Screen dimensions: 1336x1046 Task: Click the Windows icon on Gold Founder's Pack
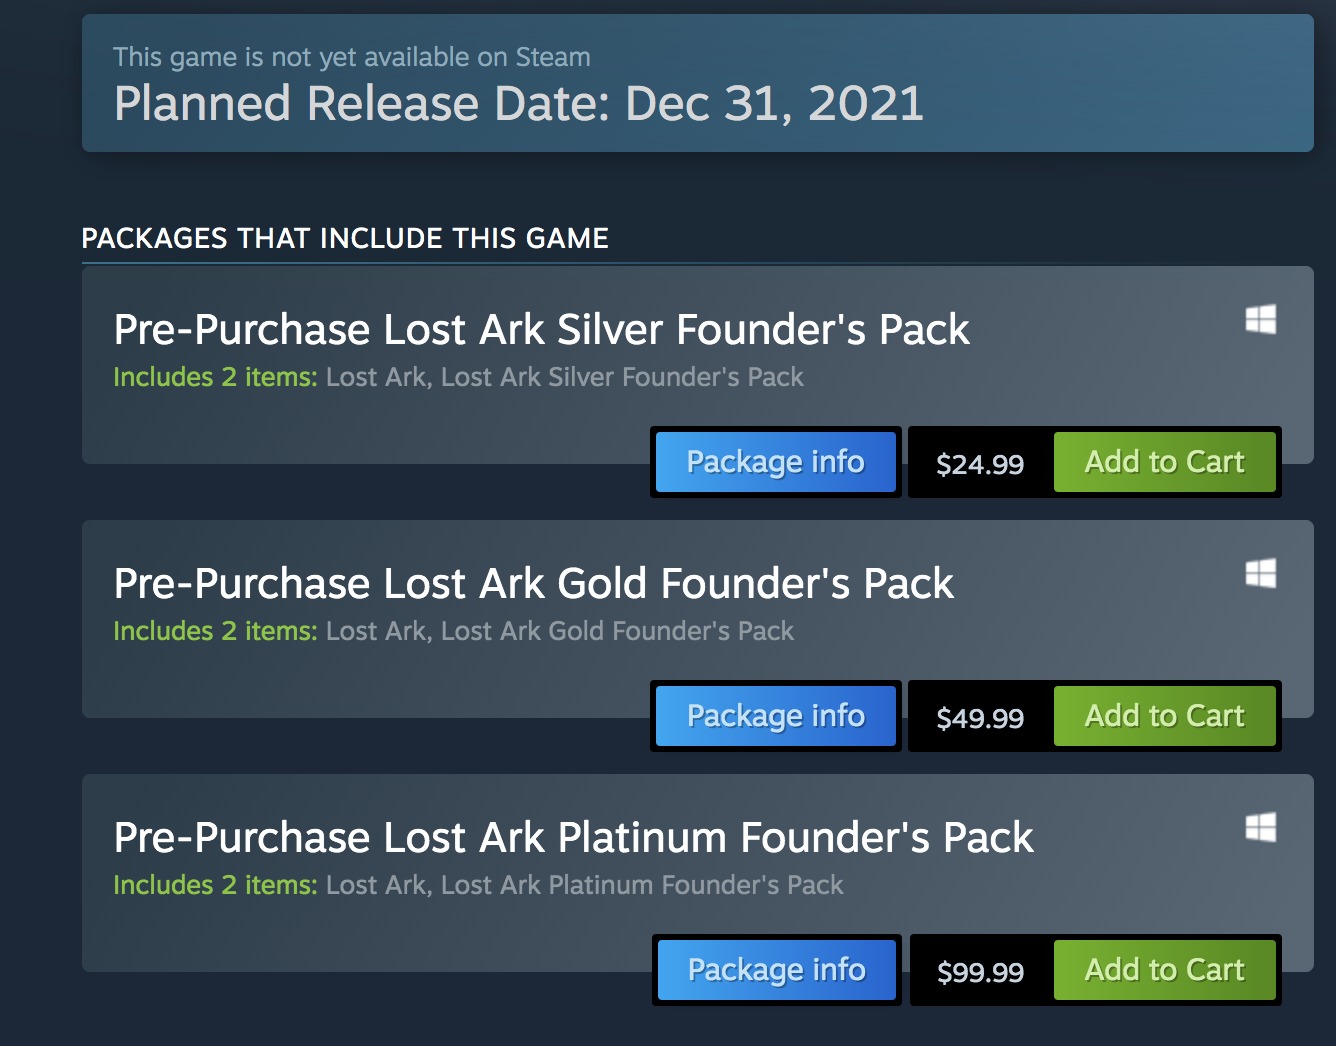pyautogui.click(x=1260, y=574)
